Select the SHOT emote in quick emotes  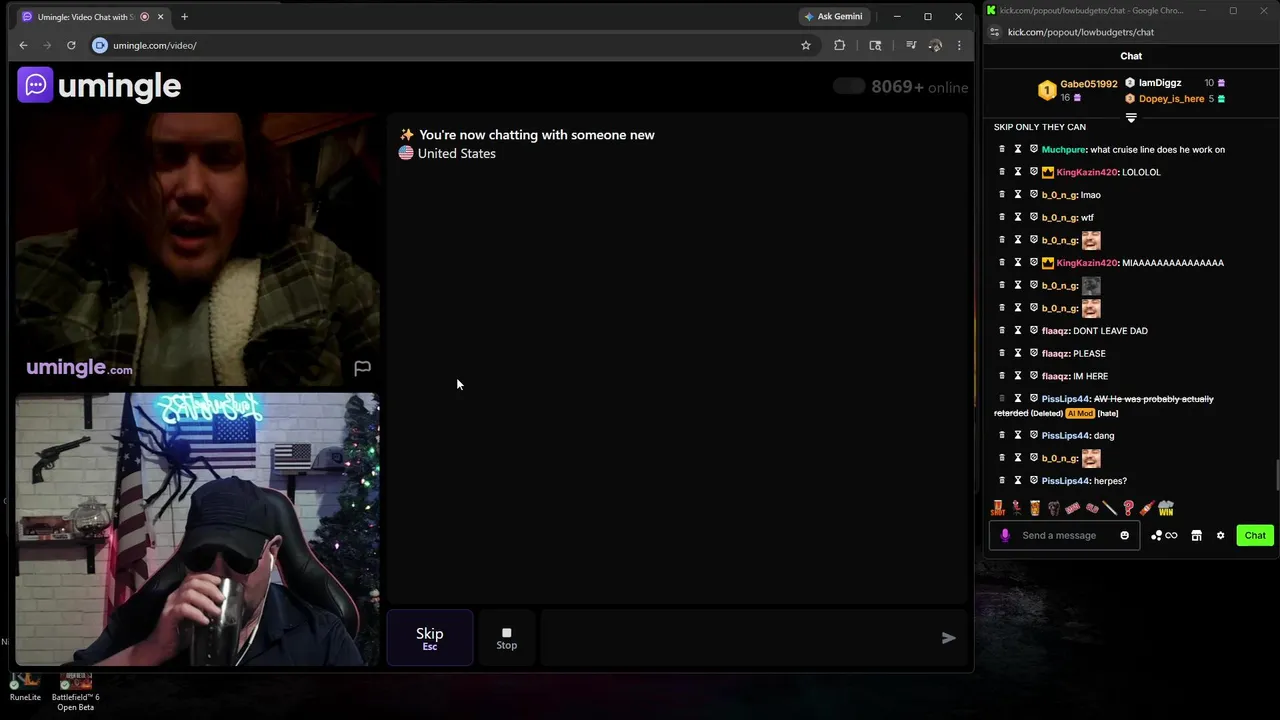click(998, 508)
